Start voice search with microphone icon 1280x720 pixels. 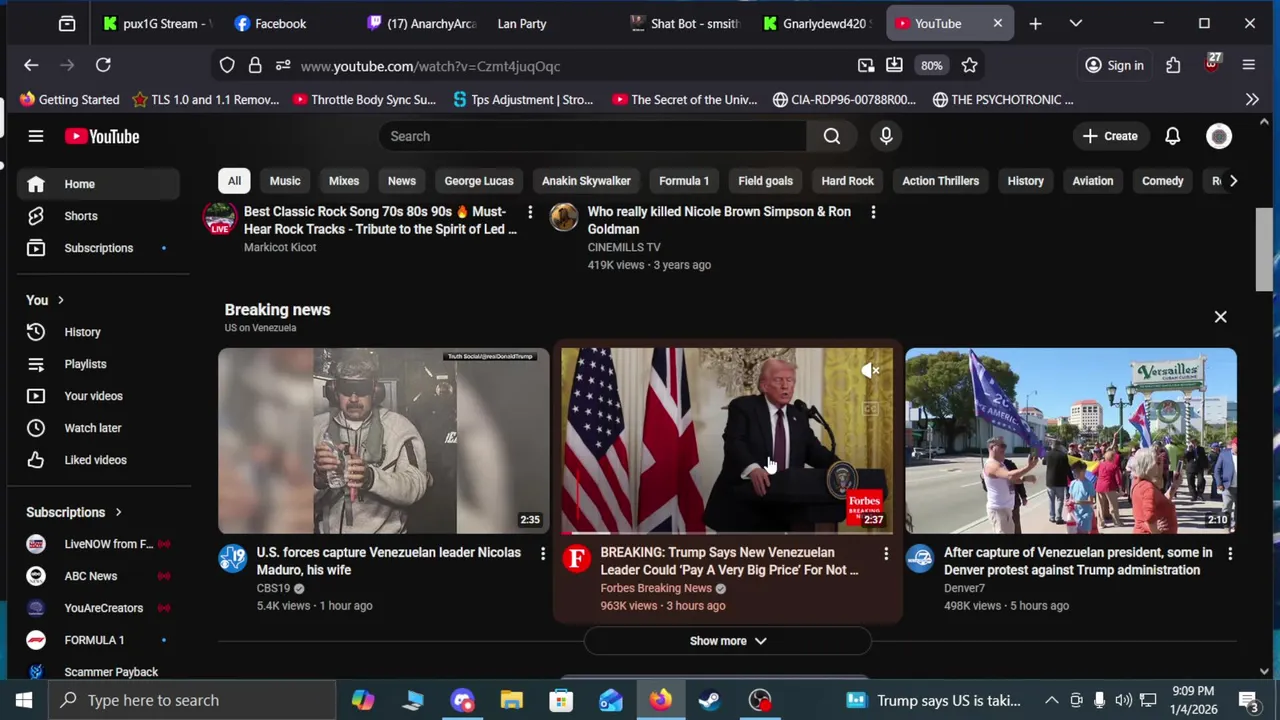[x=886, y=136]
